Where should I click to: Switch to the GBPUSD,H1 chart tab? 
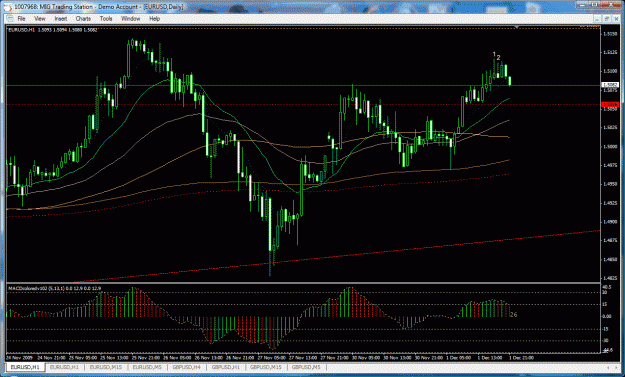pyautogui.click(x=226, y=367)
